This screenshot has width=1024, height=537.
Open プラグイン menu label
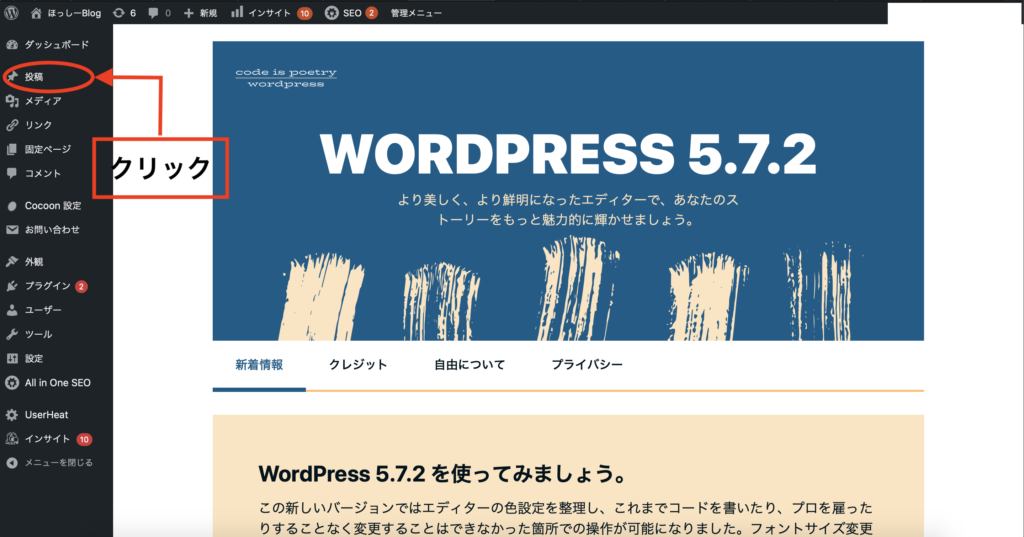[x=48, y=286]
